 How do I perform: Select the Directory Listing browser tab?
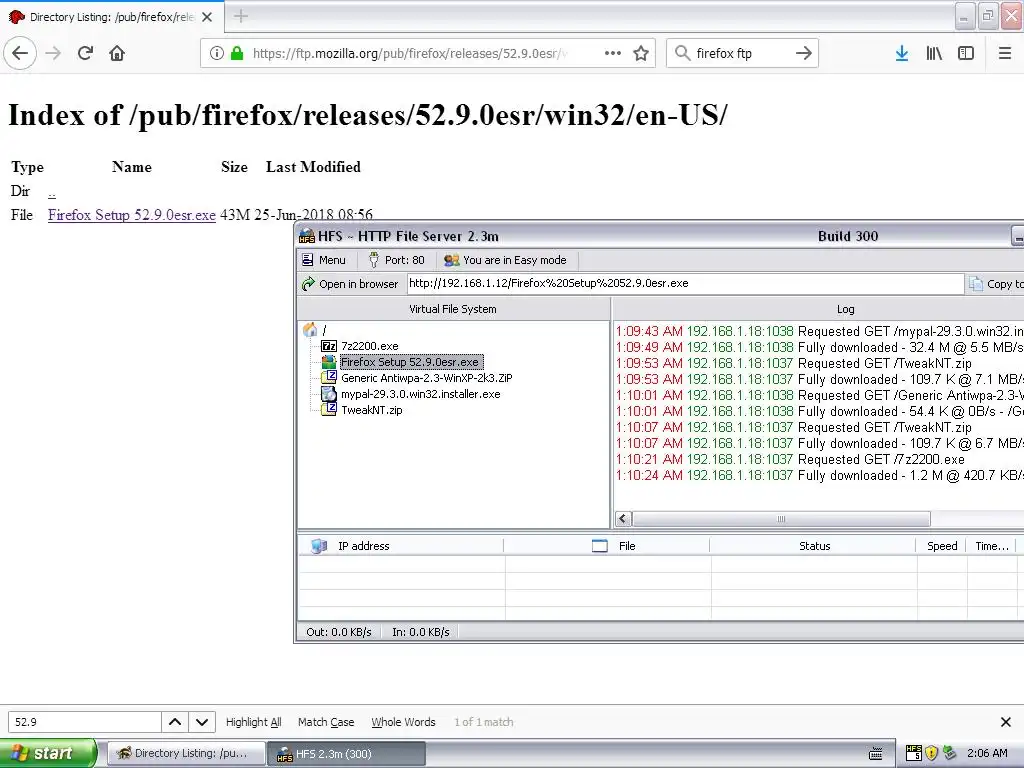coord(112,17)
